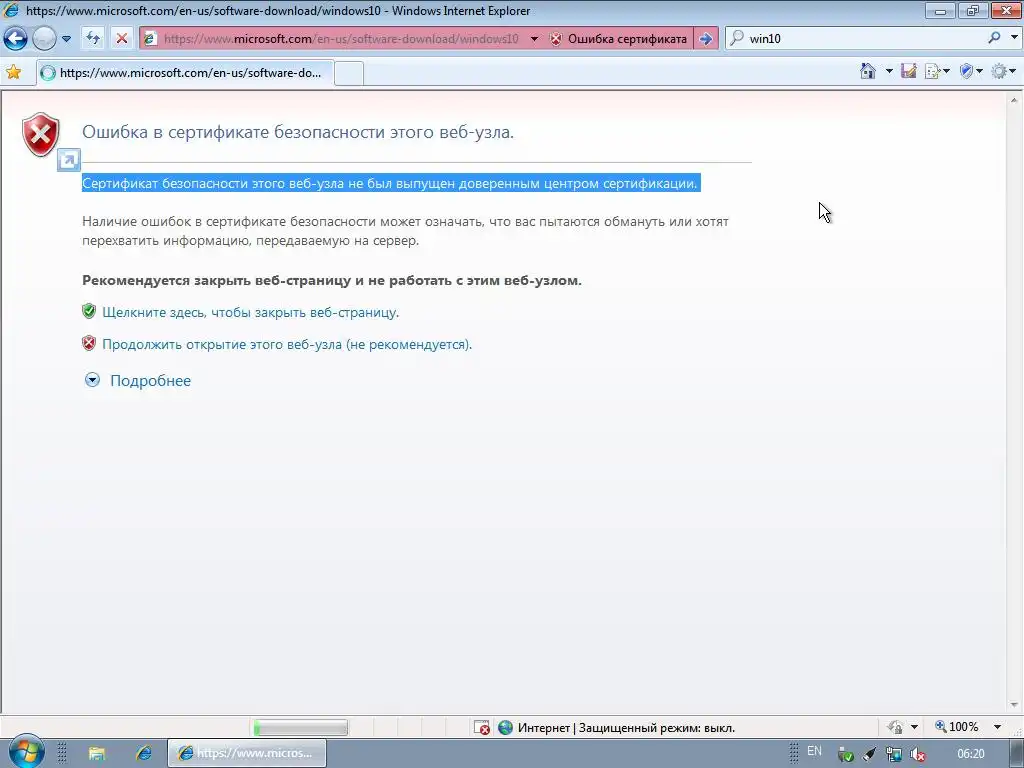The width and height of the screenshot is (1024, 768).
Task: Expand the address bar URL history dropdown
Action: 534,39
